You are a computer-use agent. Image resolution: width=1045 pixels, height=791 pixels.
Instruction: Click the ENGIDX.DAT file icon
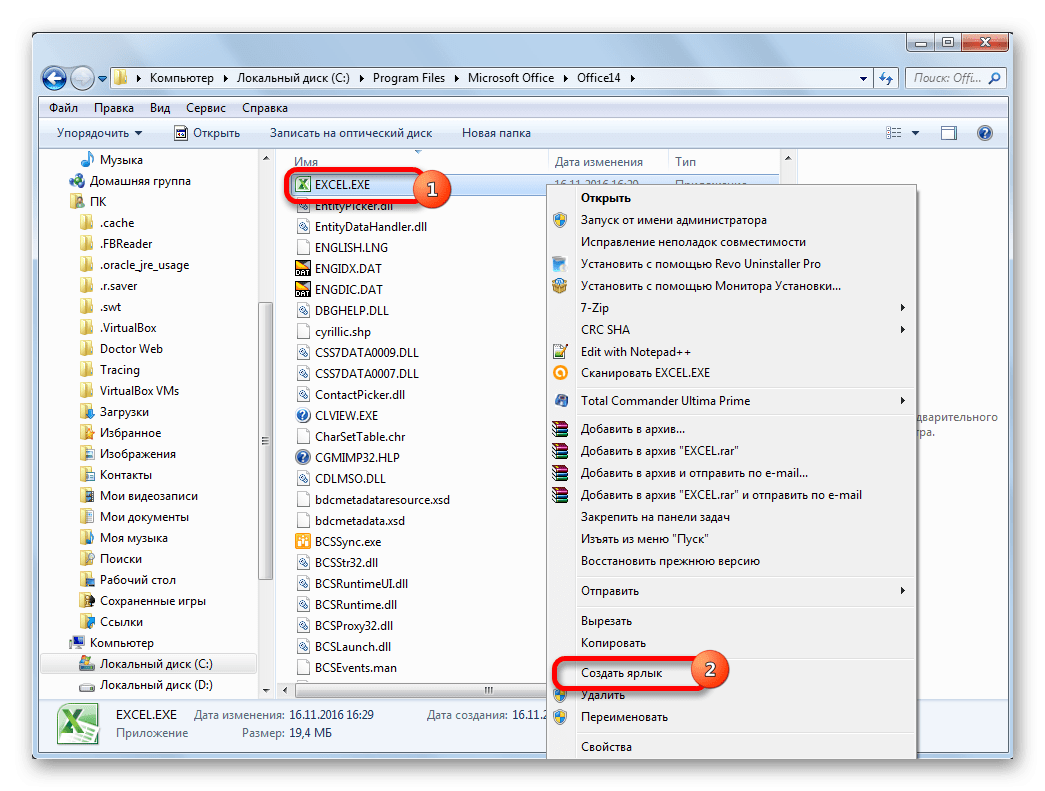(x=303, y=269)
